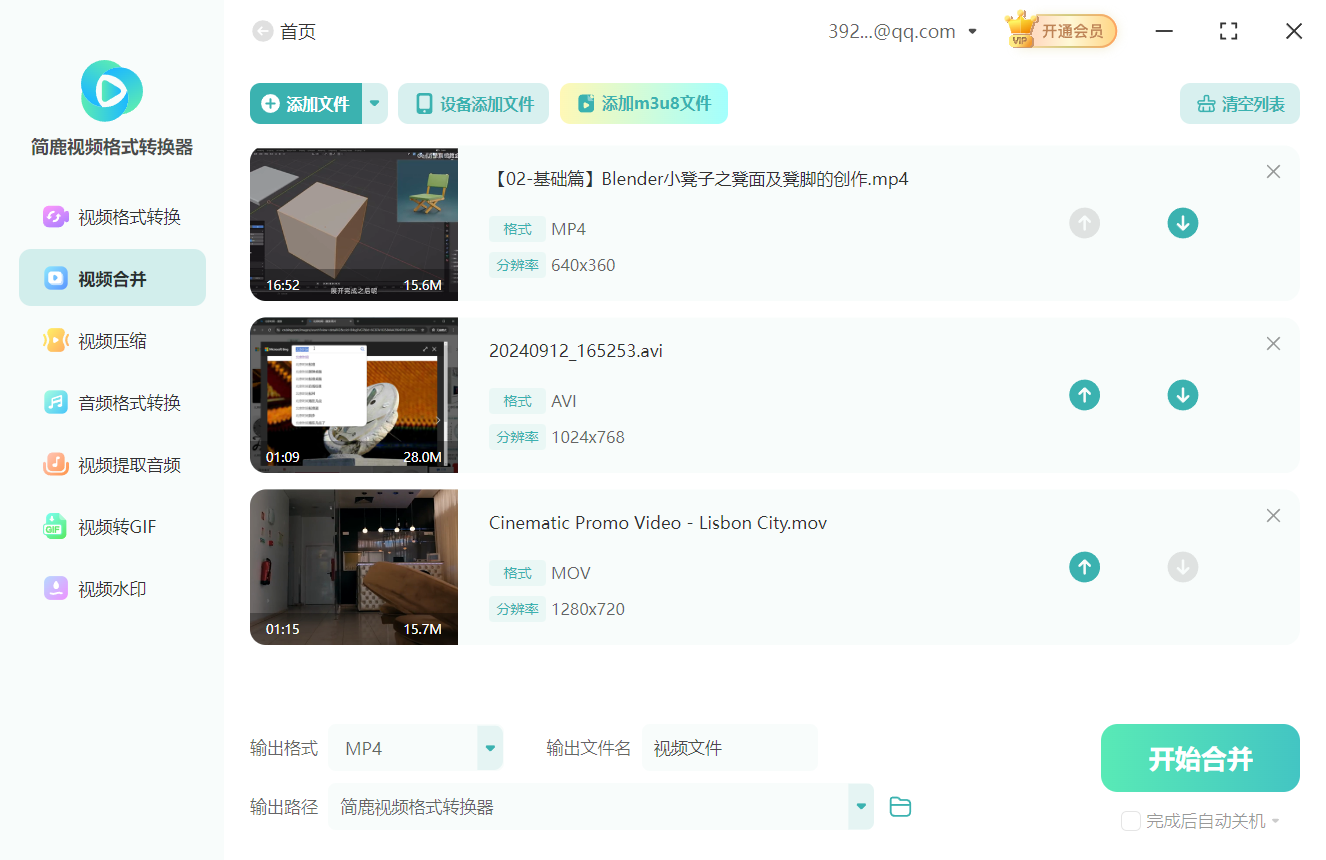Remove 20240912_165253.avi from the list
The width and height of the screenshot is (1326, 860).
pyautogui.click(x=1273, y=344)
